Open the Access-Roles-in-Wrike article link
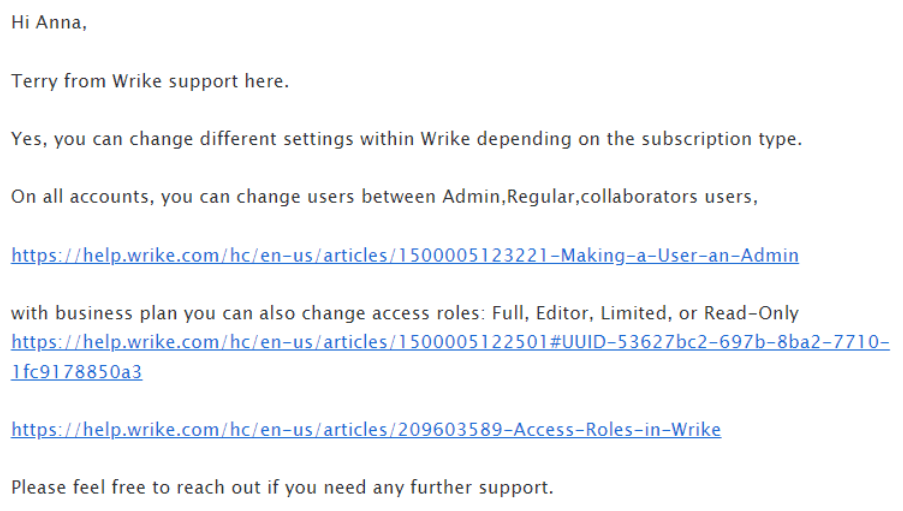Viewport: 903px width, 511px height. (x=366, y=430)
